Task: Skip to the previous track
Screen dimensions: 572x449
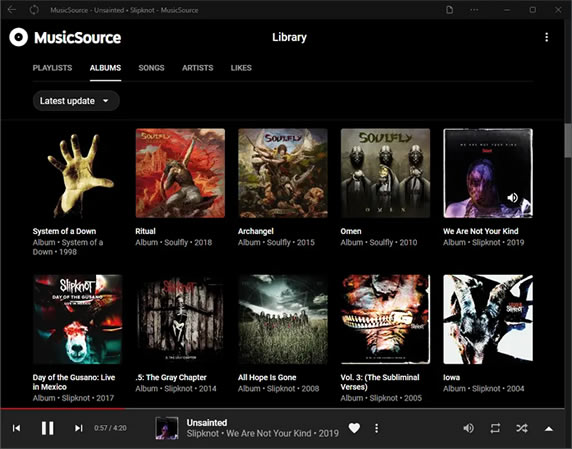Action: [17, 428]
